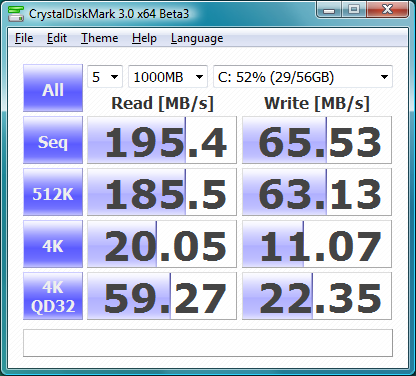Open the File menu

point(24,38)
